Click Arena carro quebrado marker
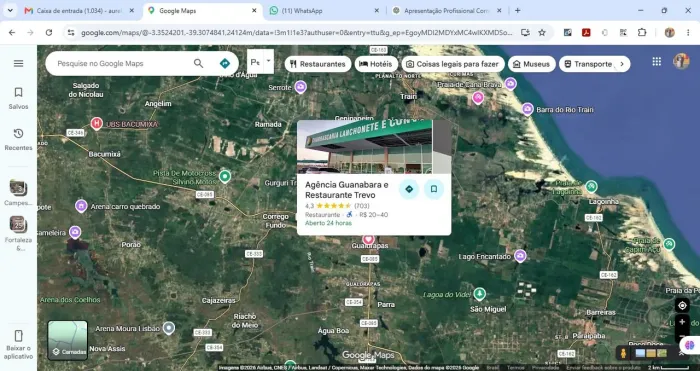The image size is (700, 371). (81, 206)
